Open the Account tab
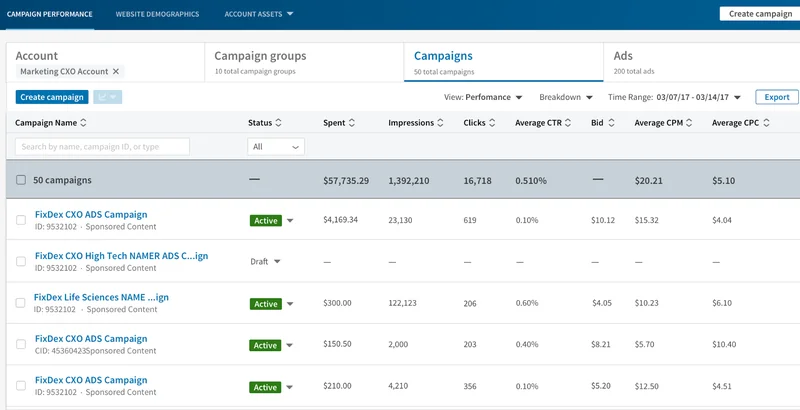 105,62
